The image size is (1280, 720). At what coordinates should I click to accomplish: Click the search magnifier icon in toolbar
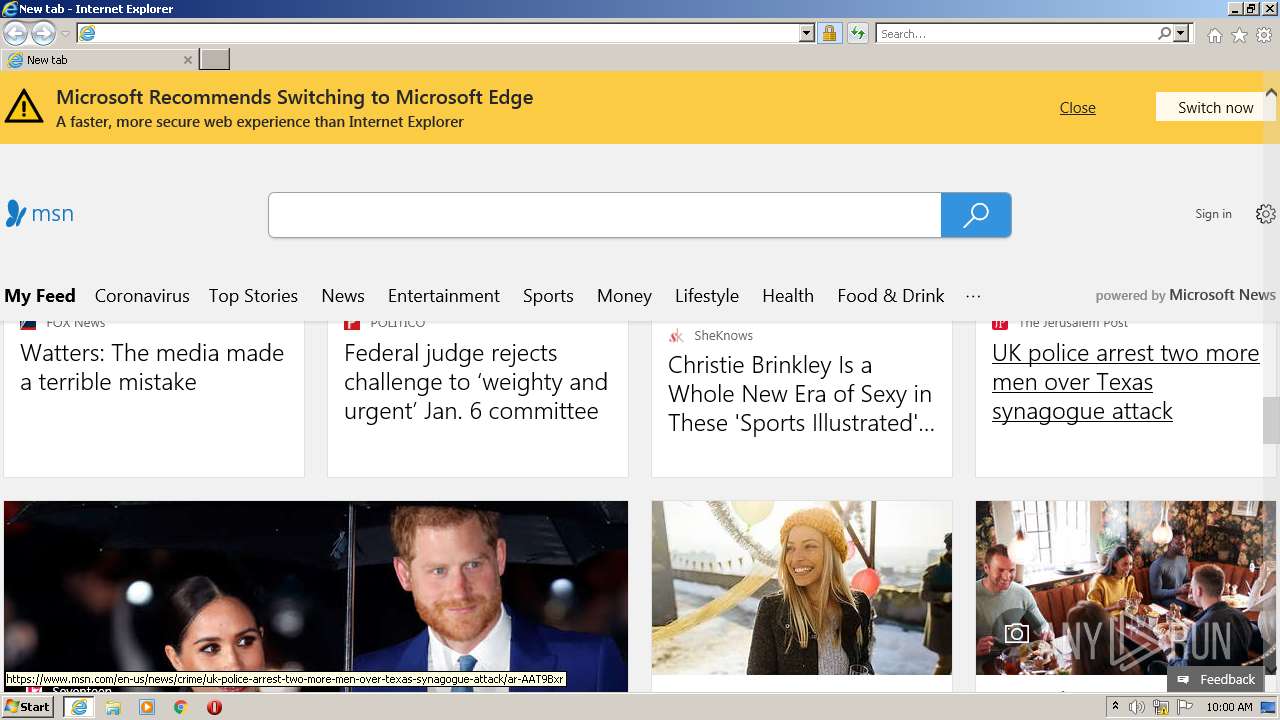pos(1164,33)
